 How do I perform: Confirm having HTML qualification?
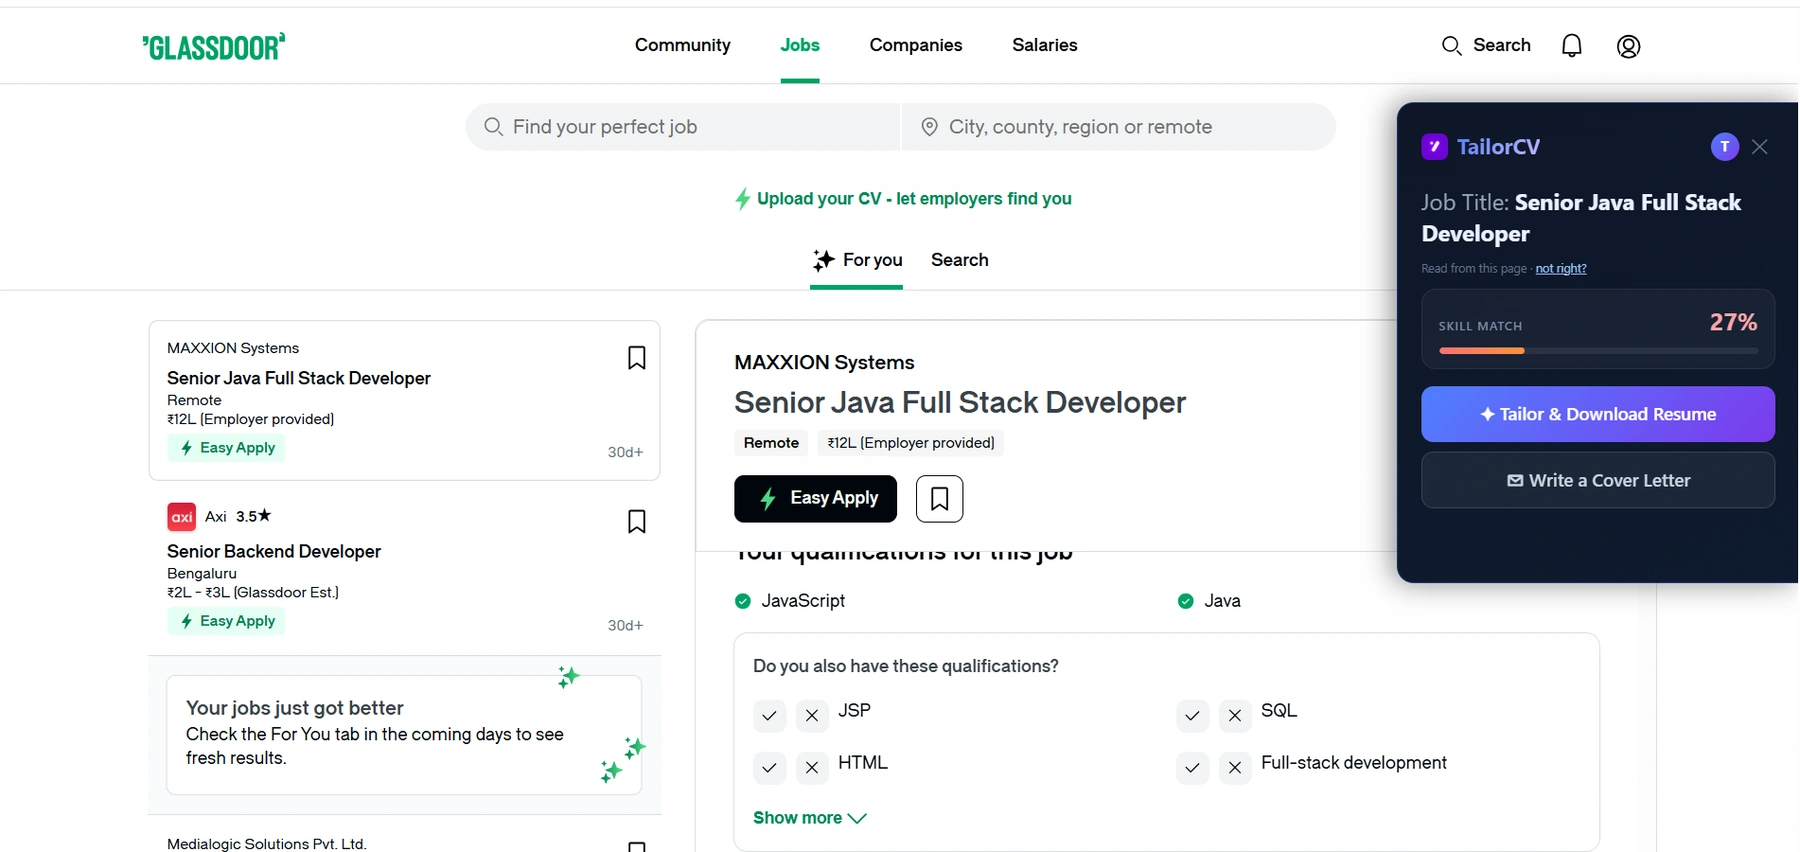(x=769, y=767)
